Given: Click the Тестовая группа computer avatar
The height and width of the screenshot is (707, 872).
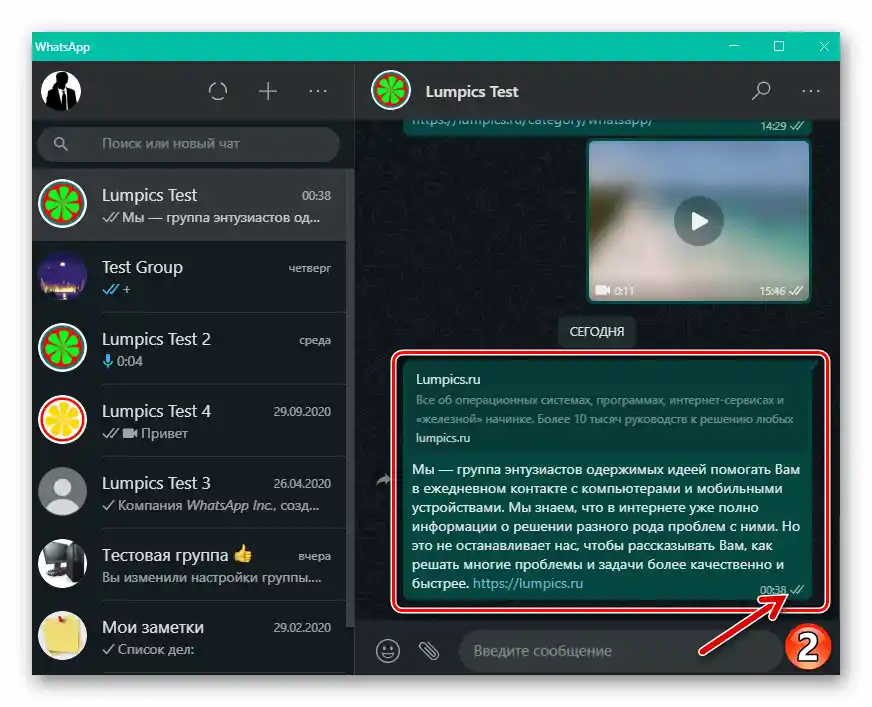Looking at the screenshot, I should point(62,563).
